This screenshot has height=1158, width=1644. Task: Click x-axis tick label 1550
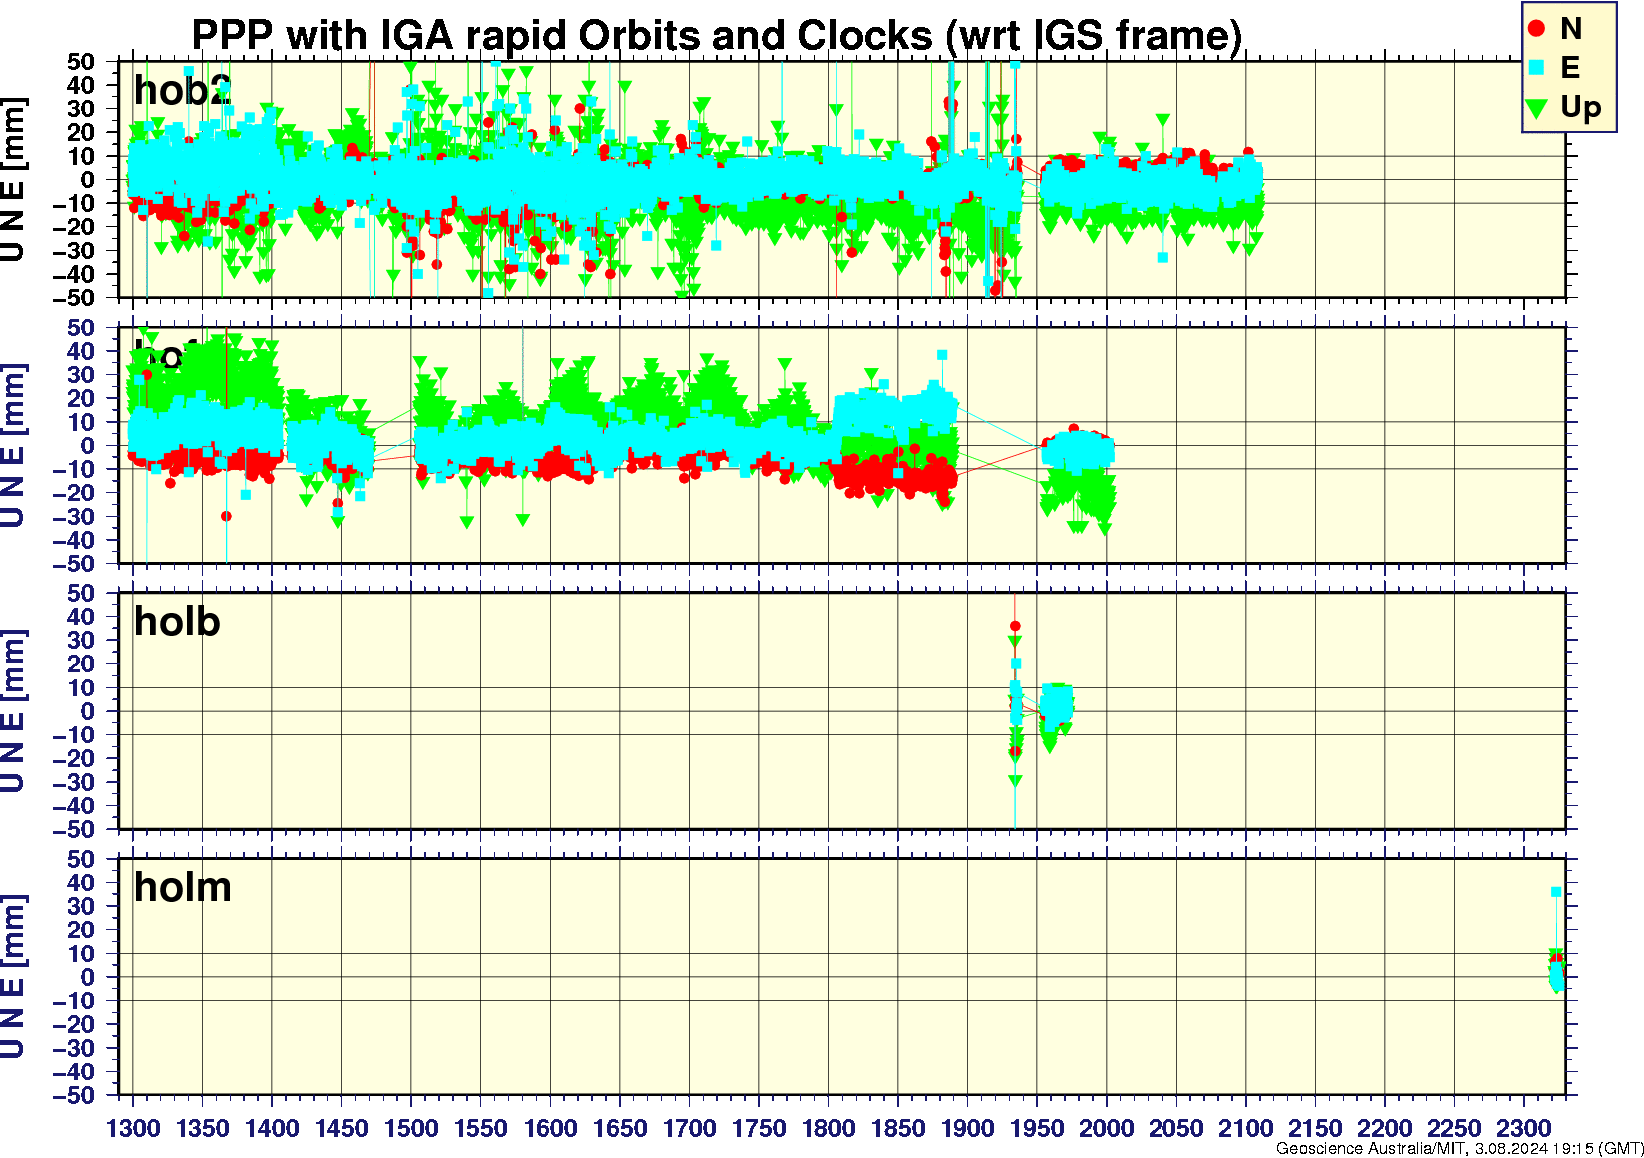point(480,1128)
